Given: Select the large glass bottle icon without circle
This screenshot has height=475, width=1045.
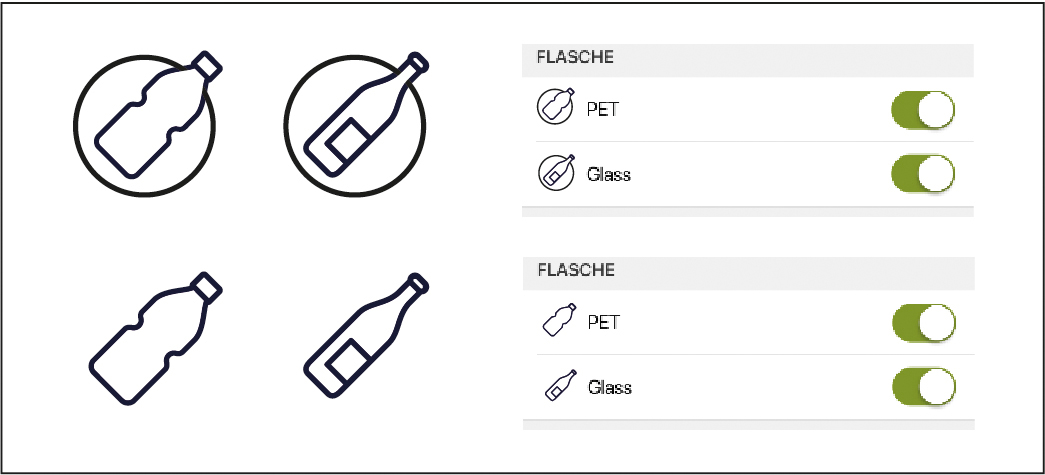Looking at the screenshot, I should 366,335.
